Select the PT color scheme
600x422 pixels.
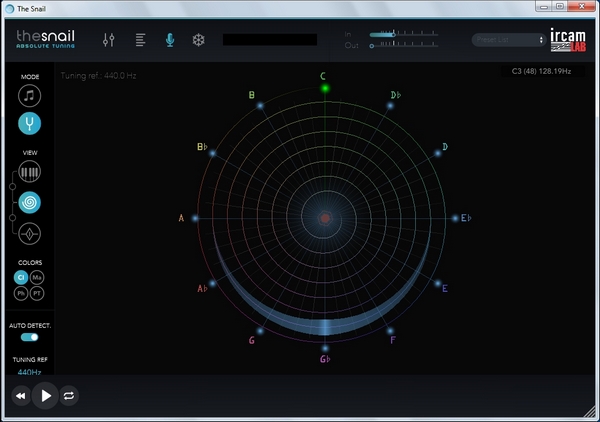pyautogui.click(x=37, y=293)
